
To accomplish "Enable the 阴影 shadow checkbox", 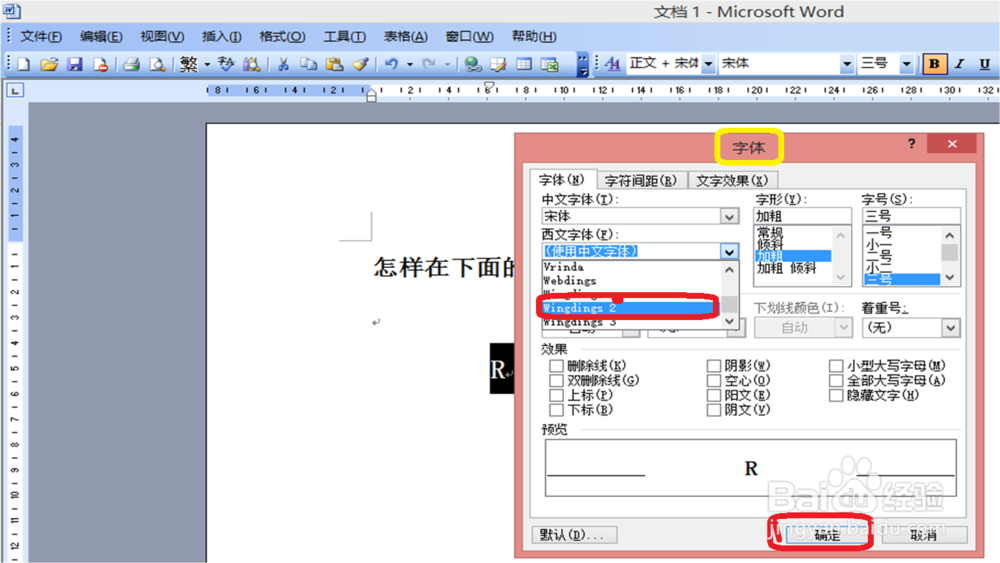I will tap(714, 366).
